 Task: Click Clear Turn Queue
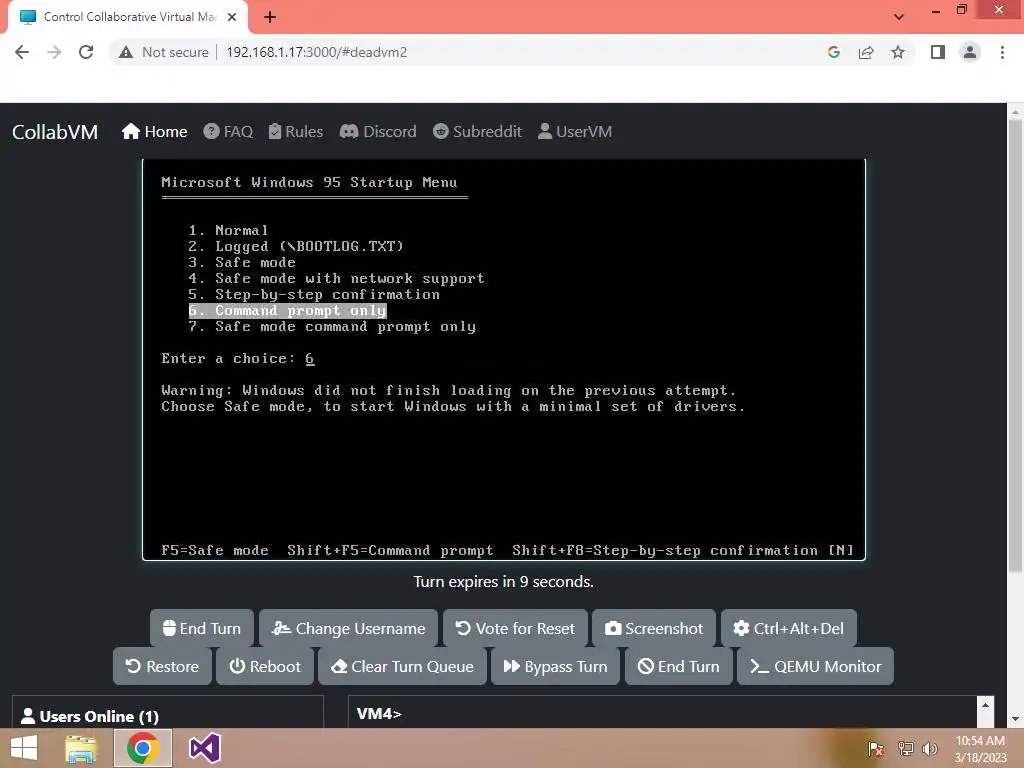(x=402, y=666)
